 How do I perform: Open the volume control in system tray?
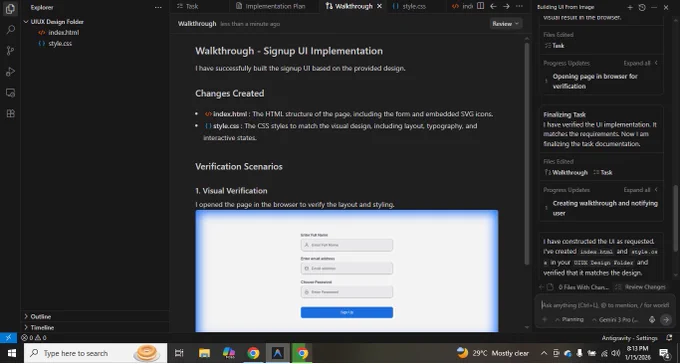click(x=616, y=353)
